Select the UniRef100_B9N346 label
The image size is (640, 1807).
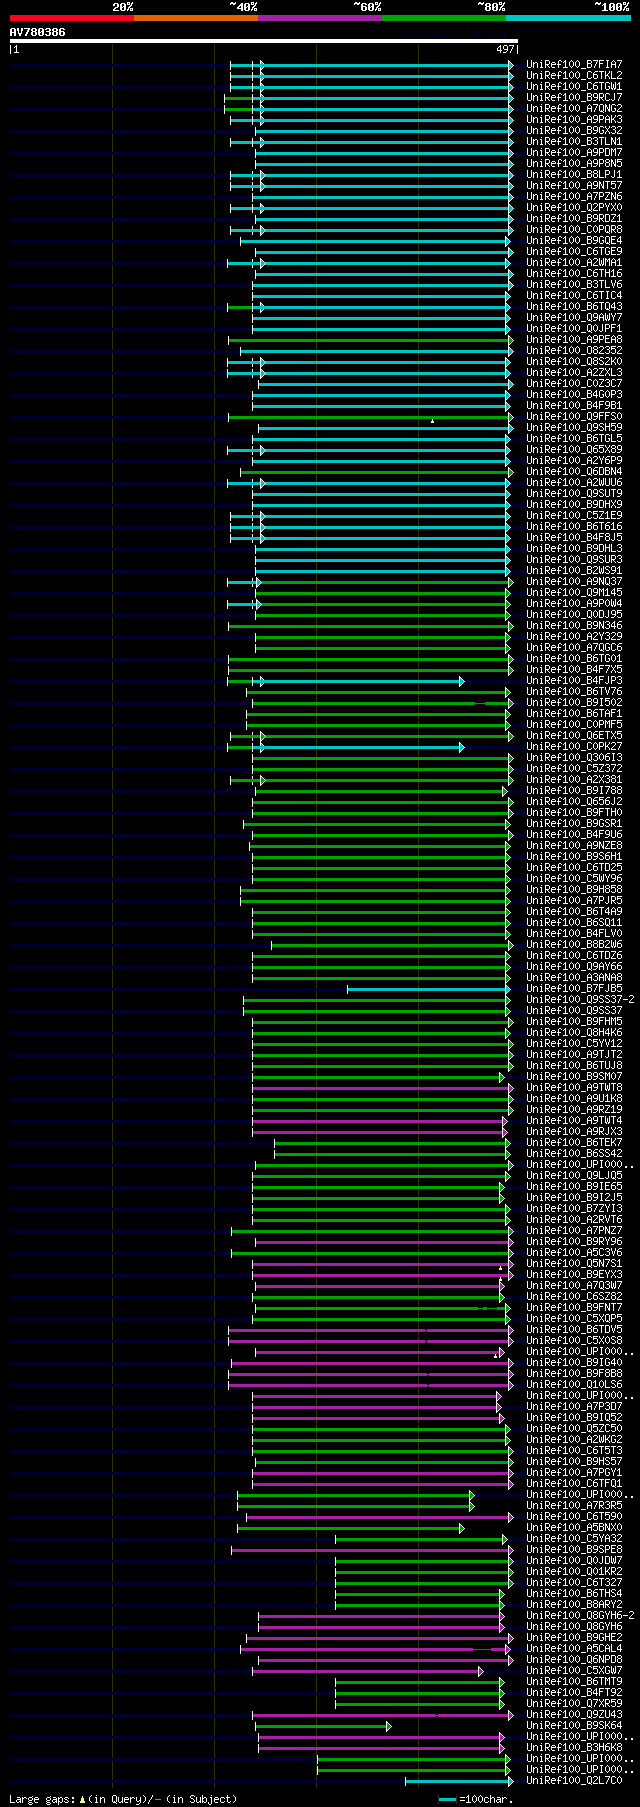574,626
